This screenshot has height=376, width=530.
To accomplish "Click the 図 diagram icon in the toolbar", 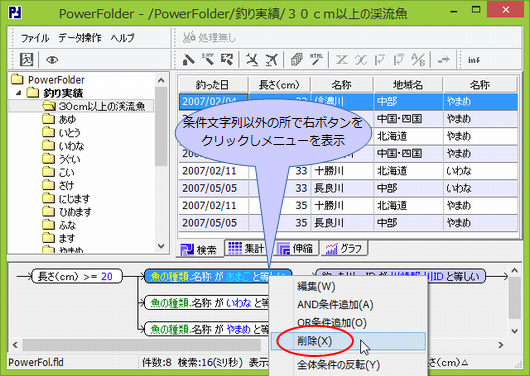I will pos(26,60).
